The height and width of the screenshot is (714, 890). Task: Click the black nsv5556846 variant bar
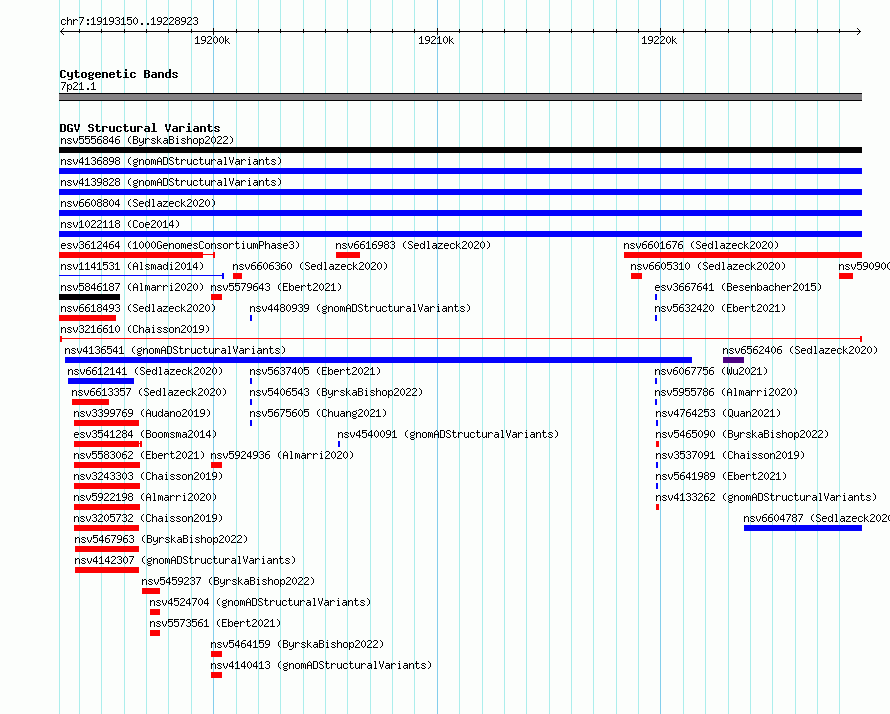(460, 150)
